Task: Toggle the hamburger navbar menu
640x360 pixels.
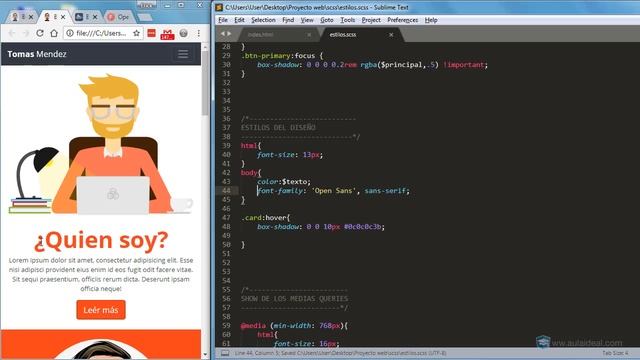Action: point(183,54)
